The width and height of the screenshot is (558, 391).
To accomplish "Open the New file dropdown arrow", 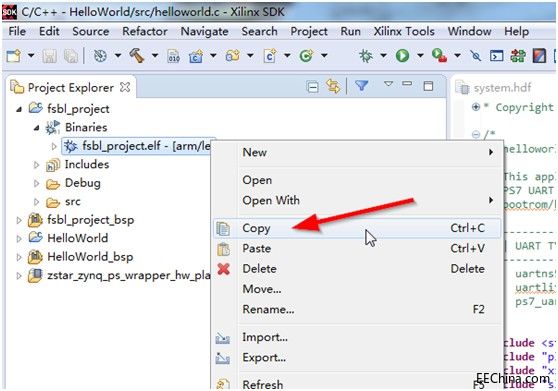I will point(31,56).
